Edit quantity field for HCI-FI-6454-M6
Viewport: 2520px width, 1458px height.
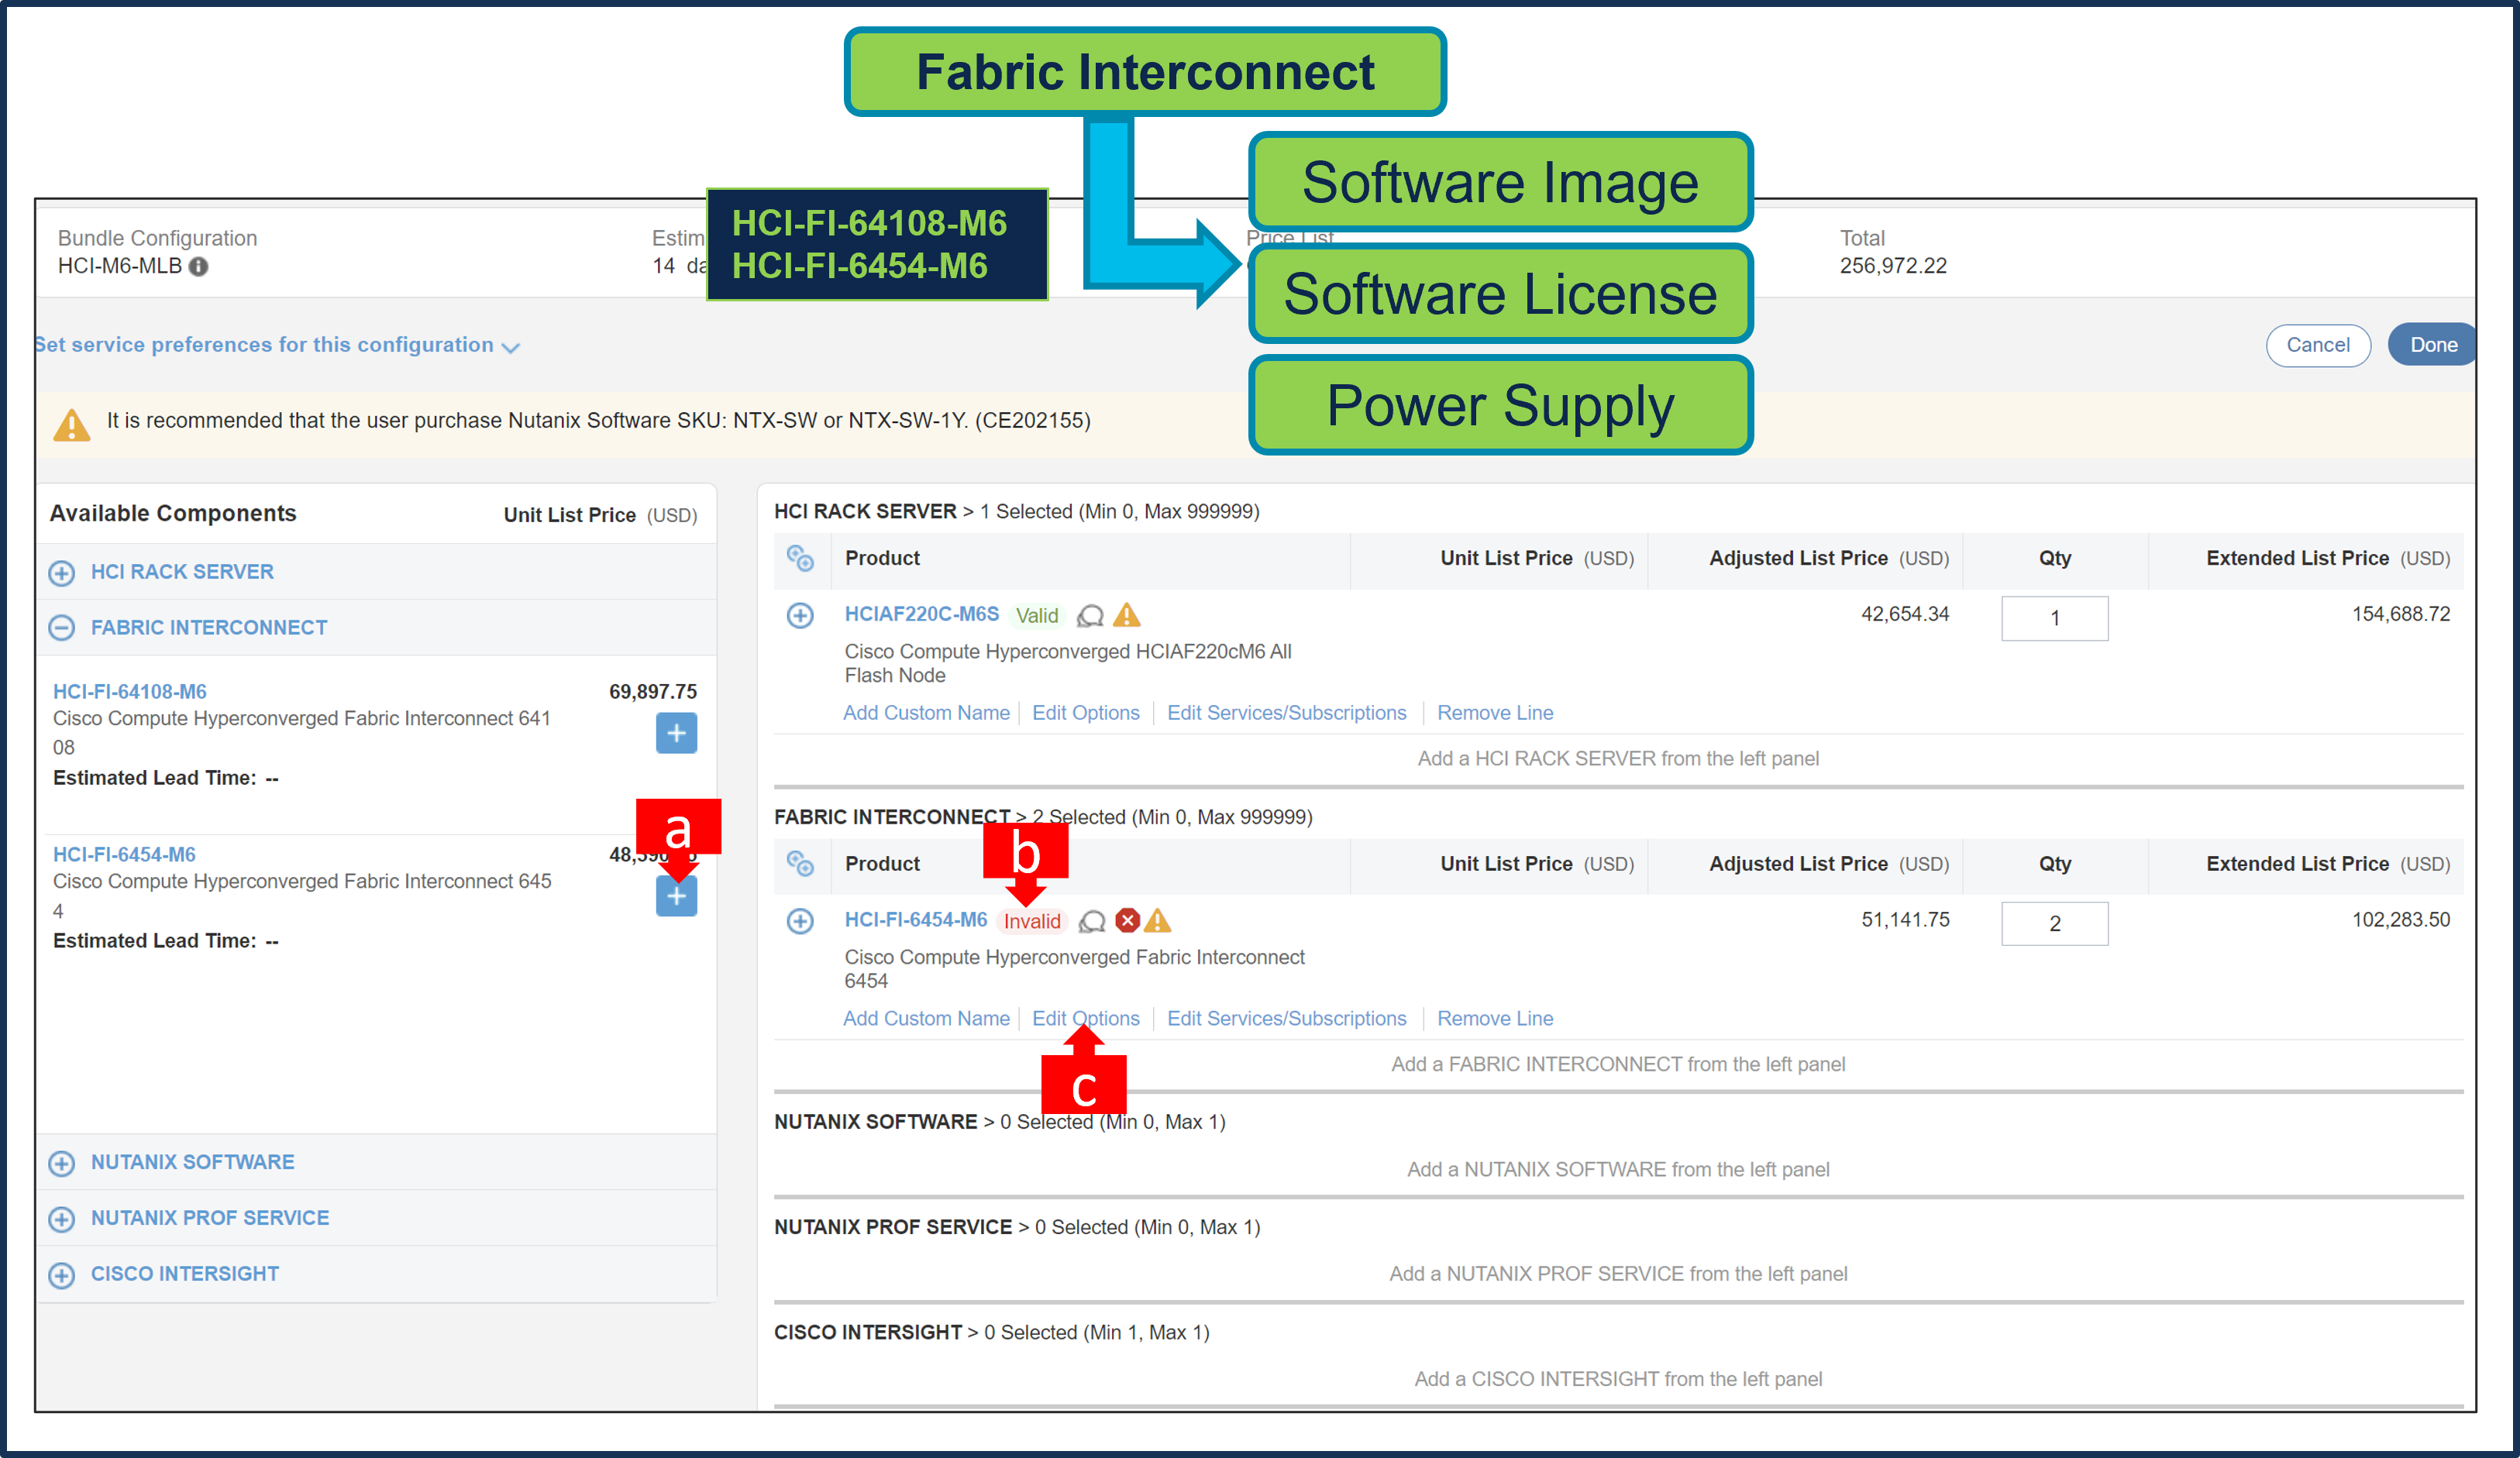point(2055,923)
